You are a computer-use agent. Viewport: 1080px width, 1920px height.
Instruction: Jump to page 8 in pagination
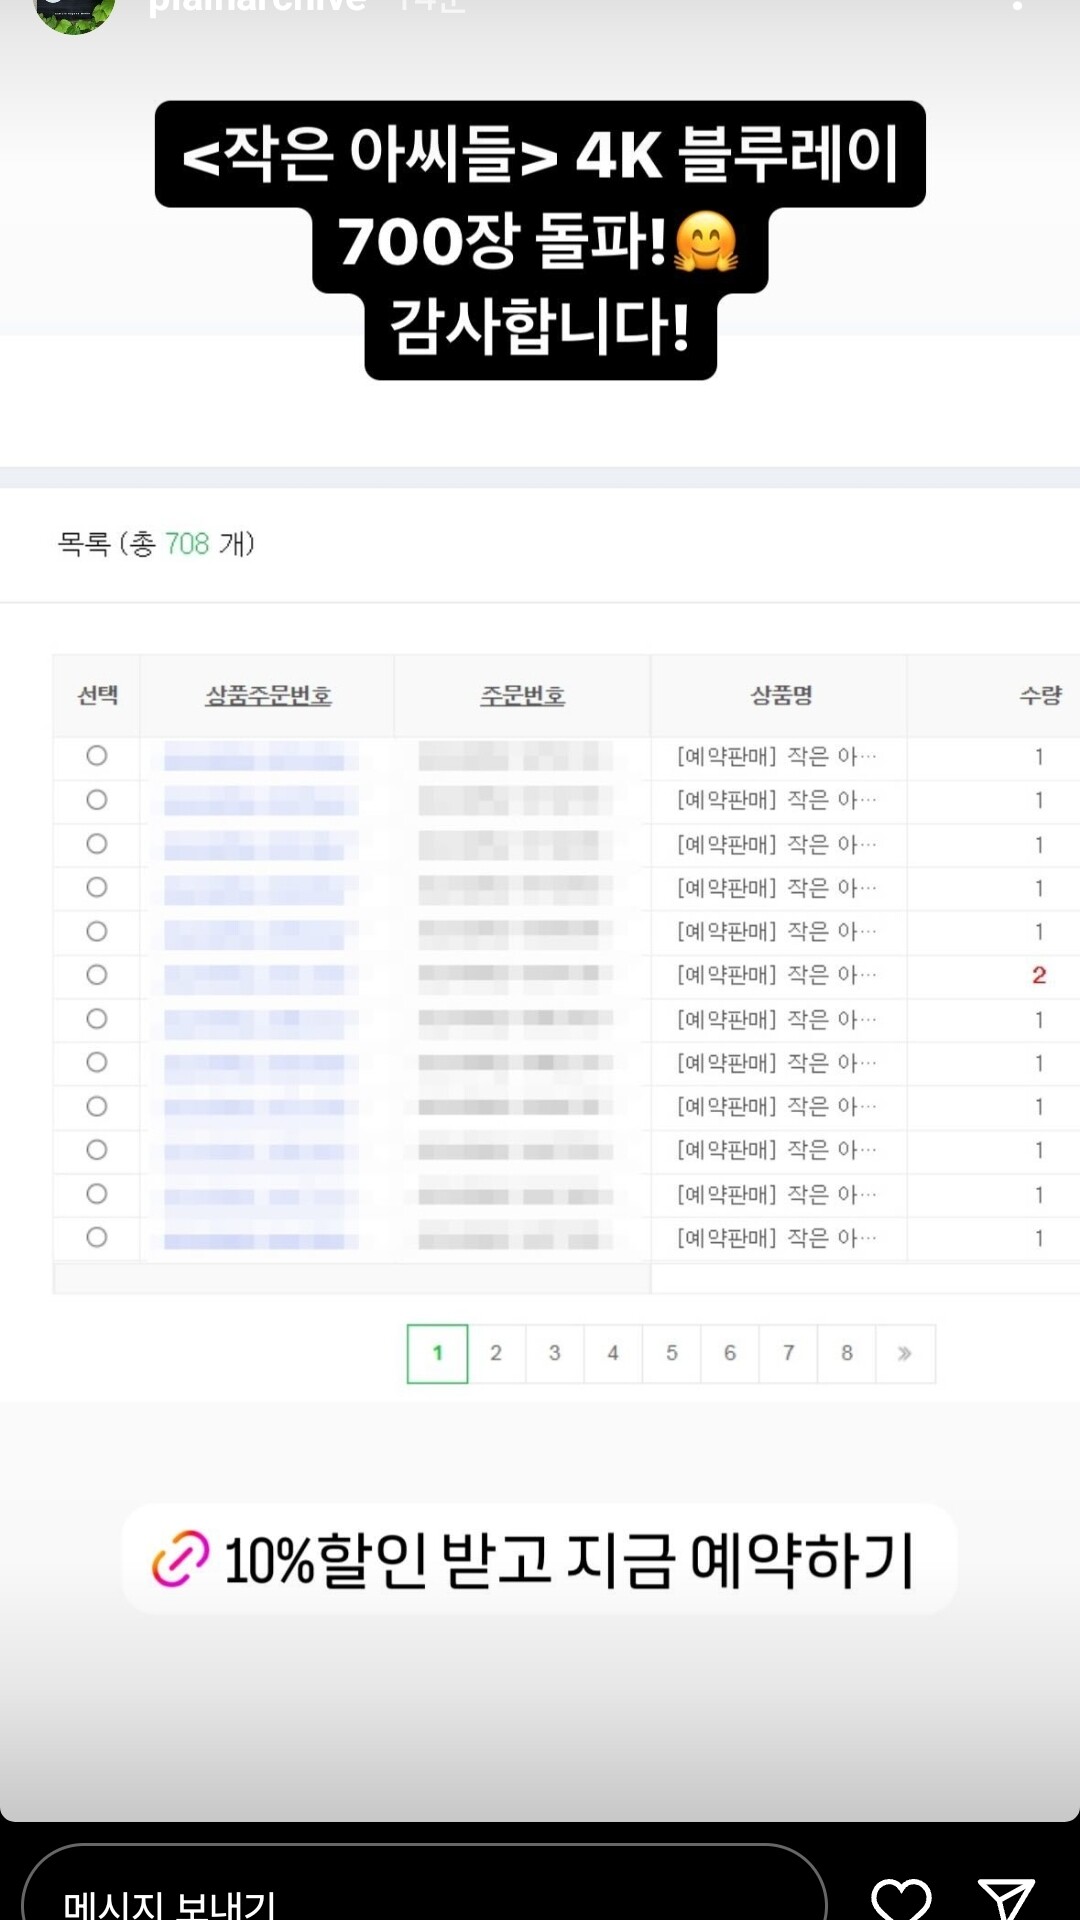tap(847, 1354)
